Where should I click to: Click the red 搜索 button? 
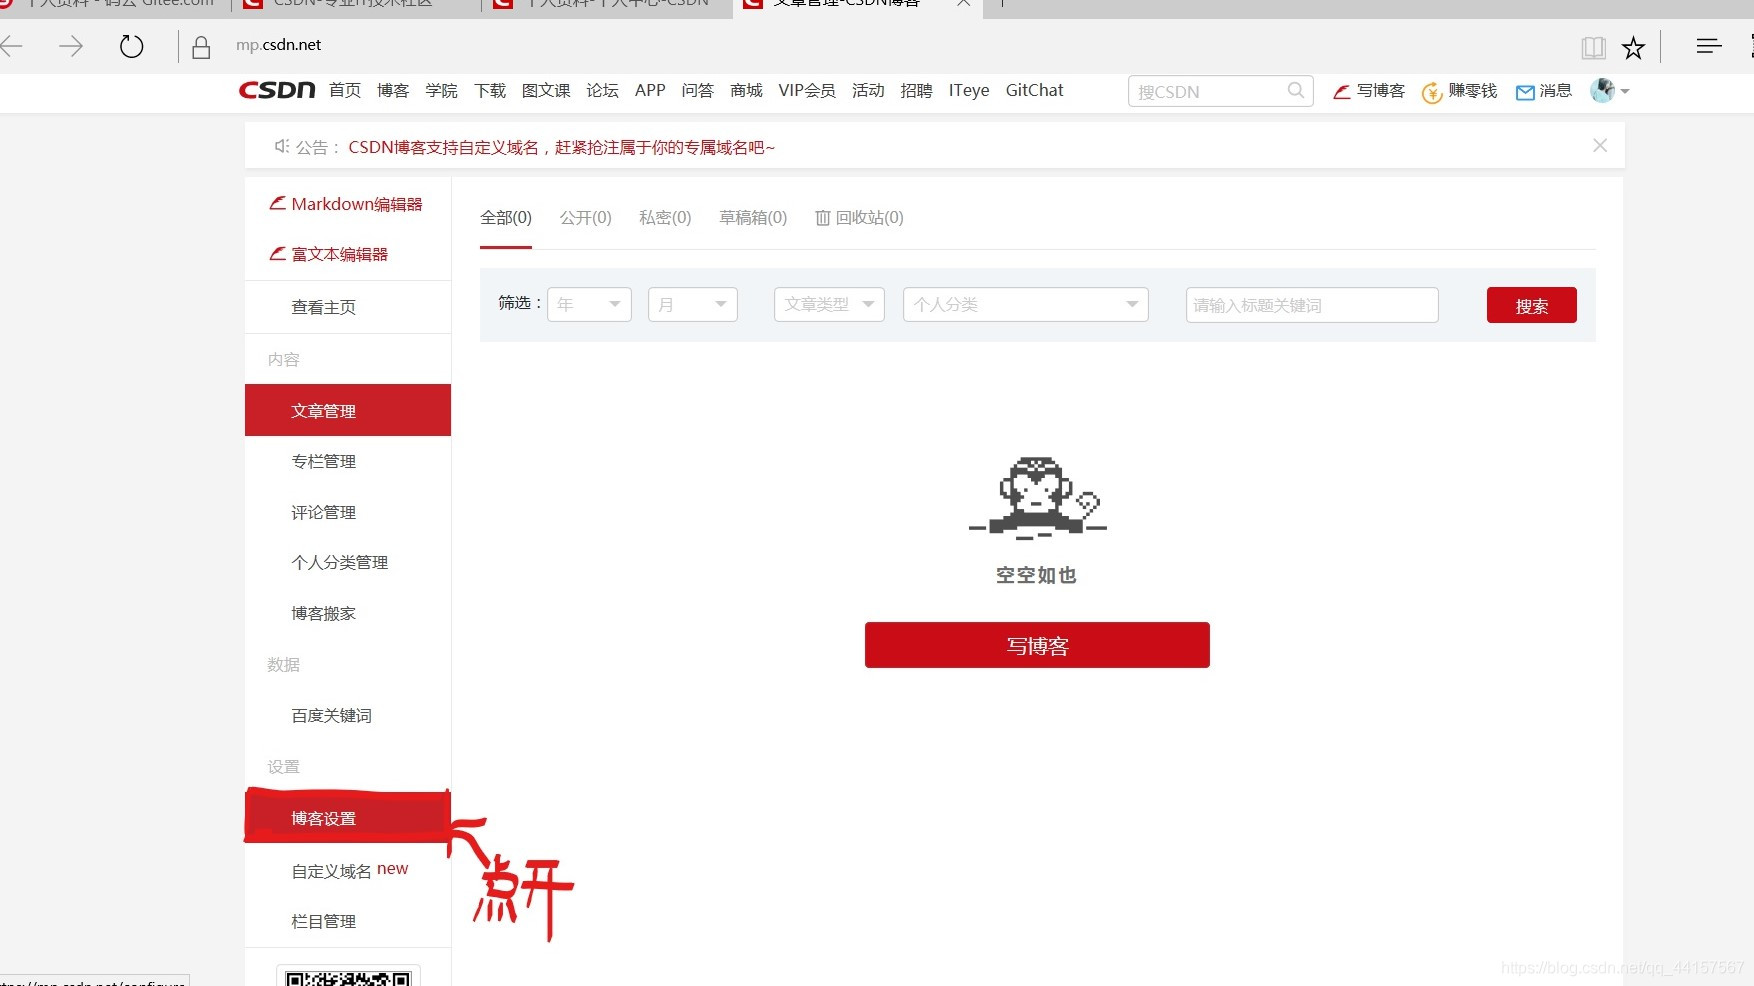pyautogui.click(x=1531, y=305)
